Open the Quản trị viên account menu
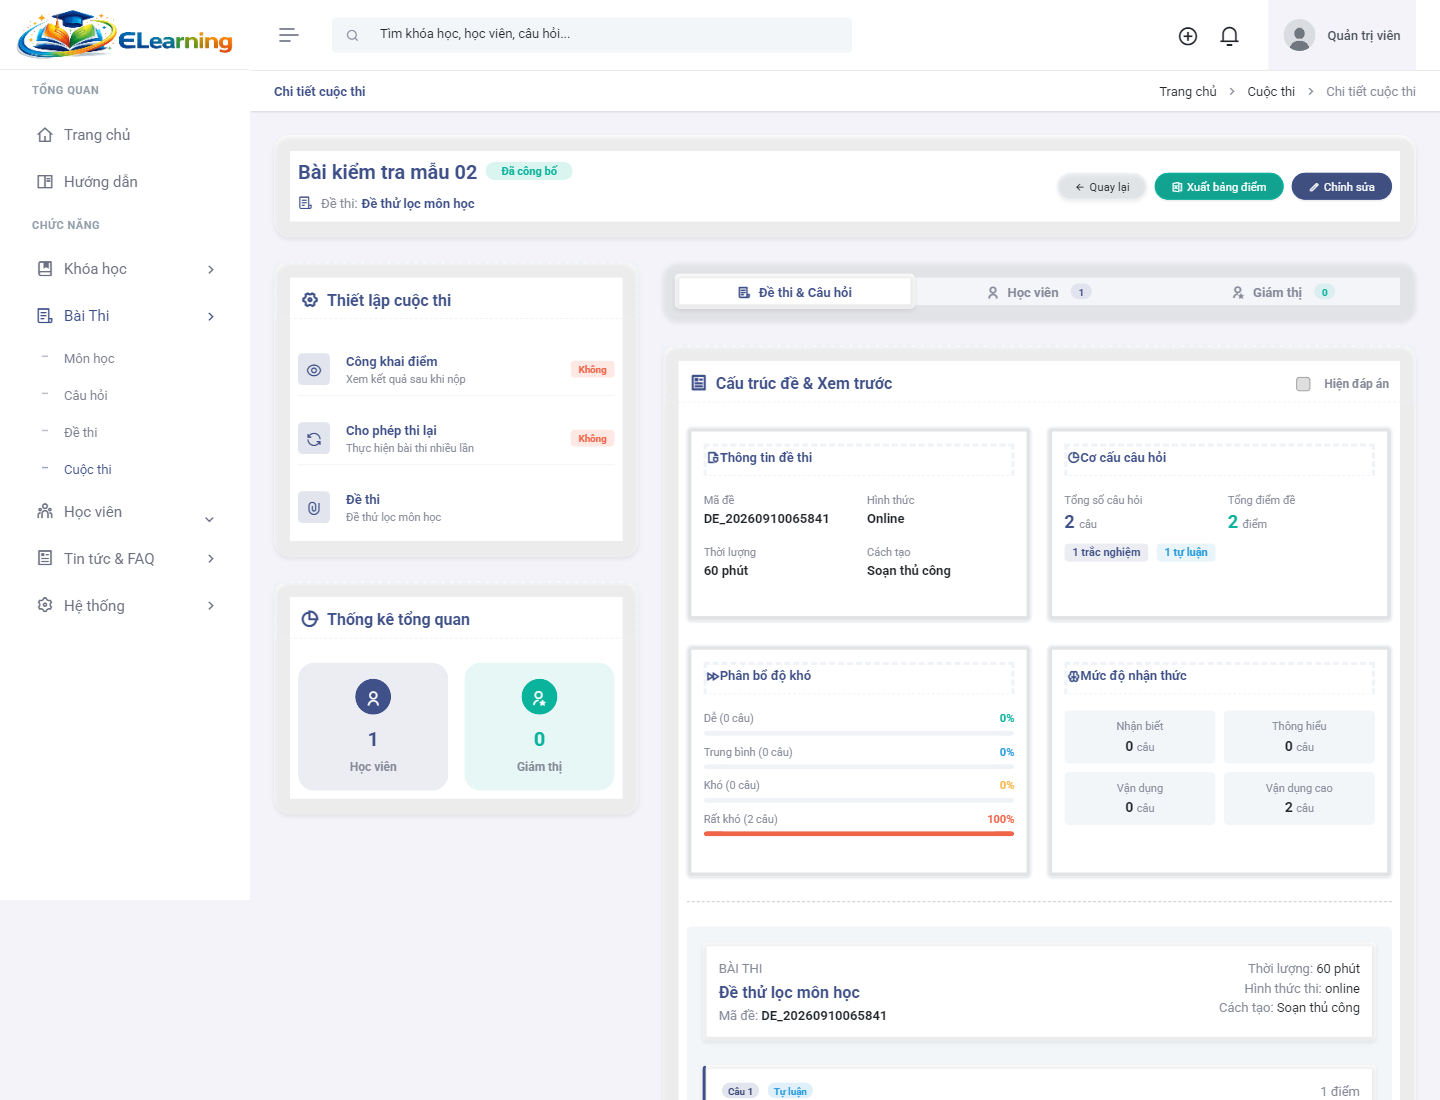This screenshot has height=1100, width=1440. tap(1342, 36)
